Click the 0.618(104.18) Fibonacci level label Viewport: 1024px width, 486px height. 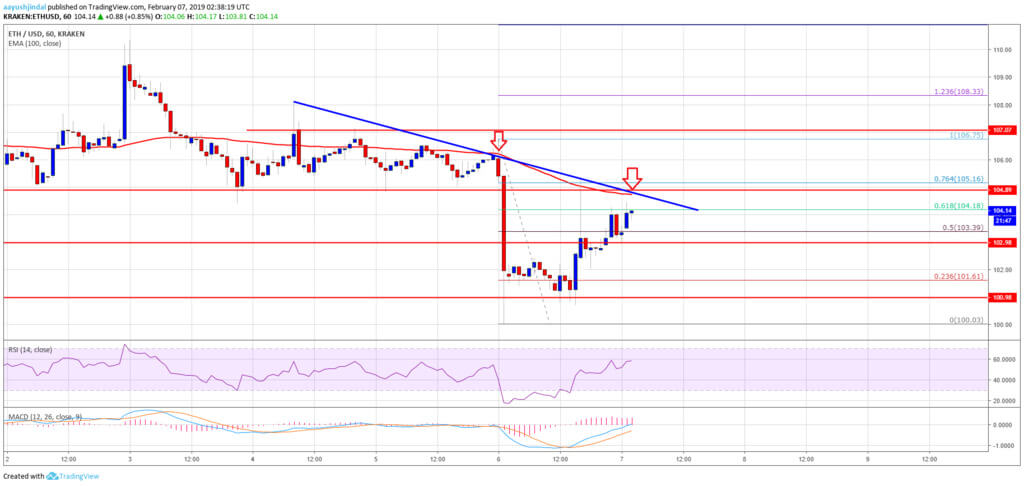tap(961, 204)
